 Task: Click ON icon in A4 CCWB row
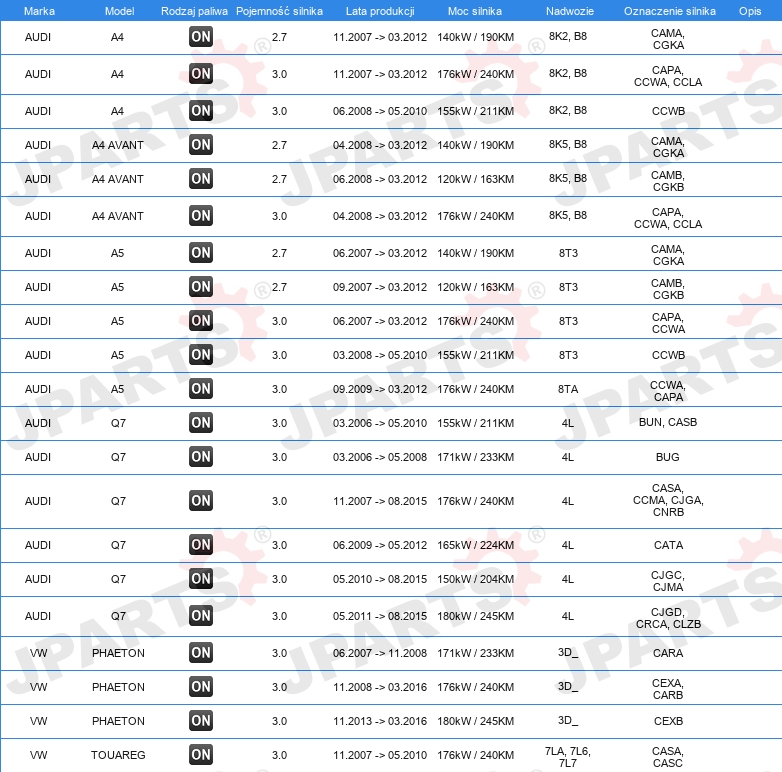coord(201,110)
